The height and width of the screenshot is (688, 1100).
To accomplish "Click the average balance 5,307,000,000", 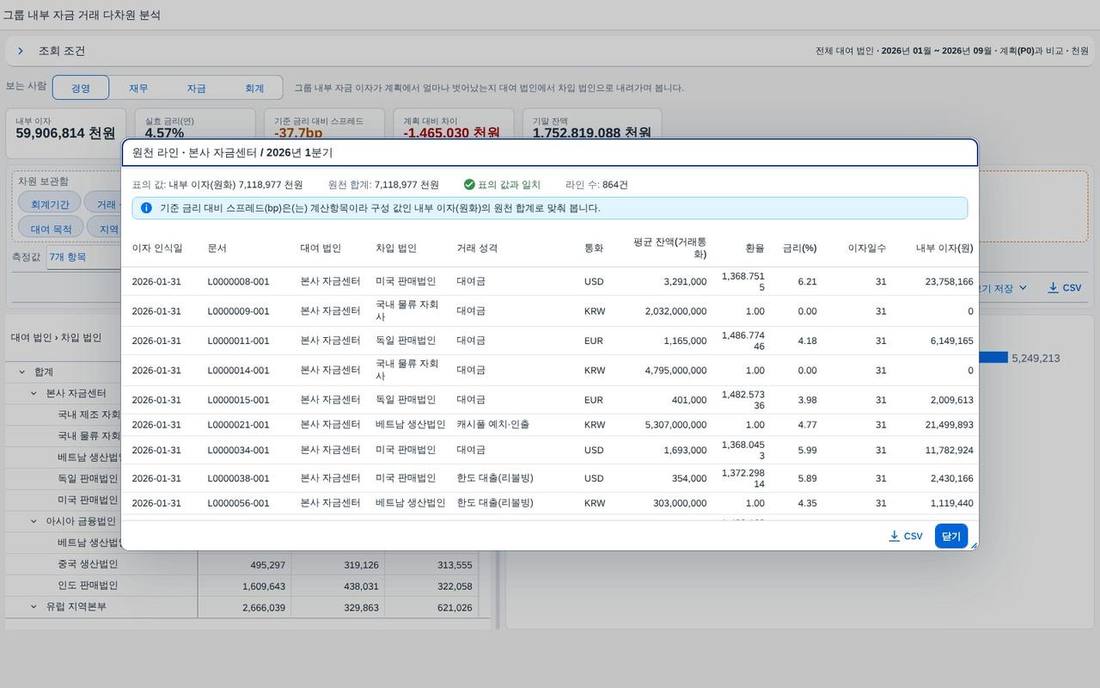I will click(676, 424).
